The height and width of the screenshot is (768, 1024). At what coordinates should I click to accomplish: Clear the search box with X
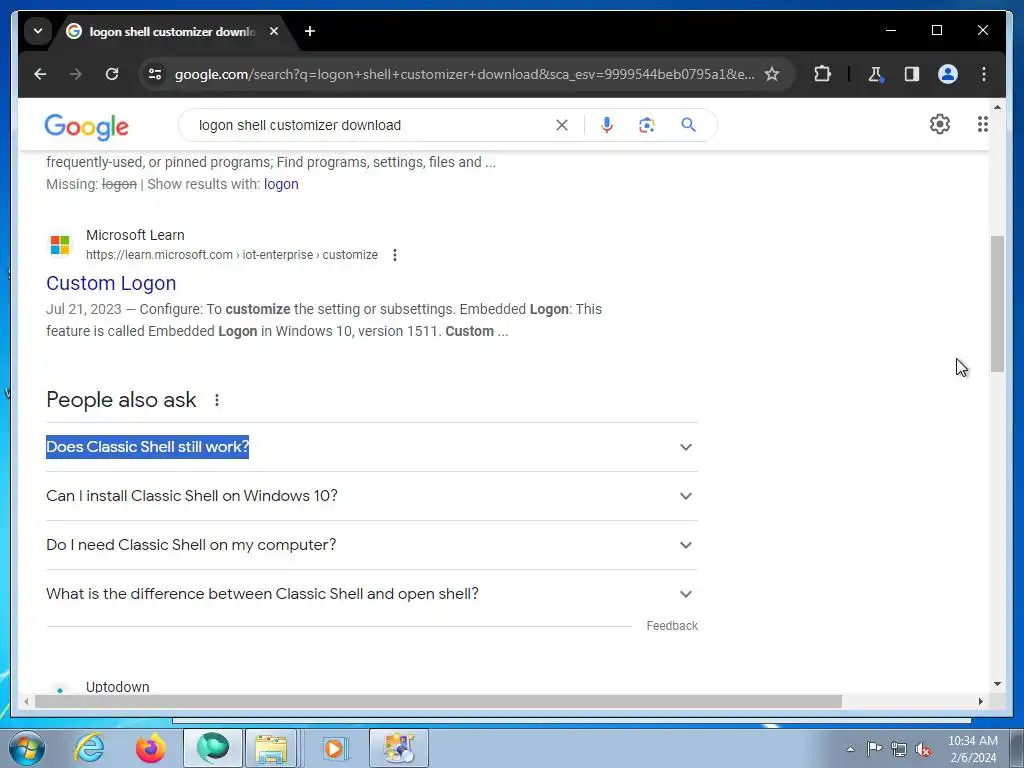[x=562, y=125]
